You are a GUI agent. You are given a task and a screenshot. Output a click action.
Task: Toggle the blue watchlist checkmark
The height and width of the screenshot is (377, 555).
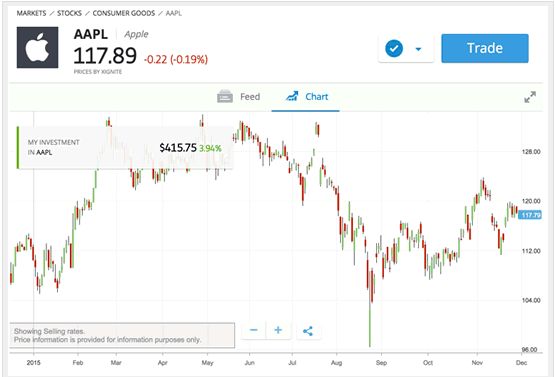(394, 48)
